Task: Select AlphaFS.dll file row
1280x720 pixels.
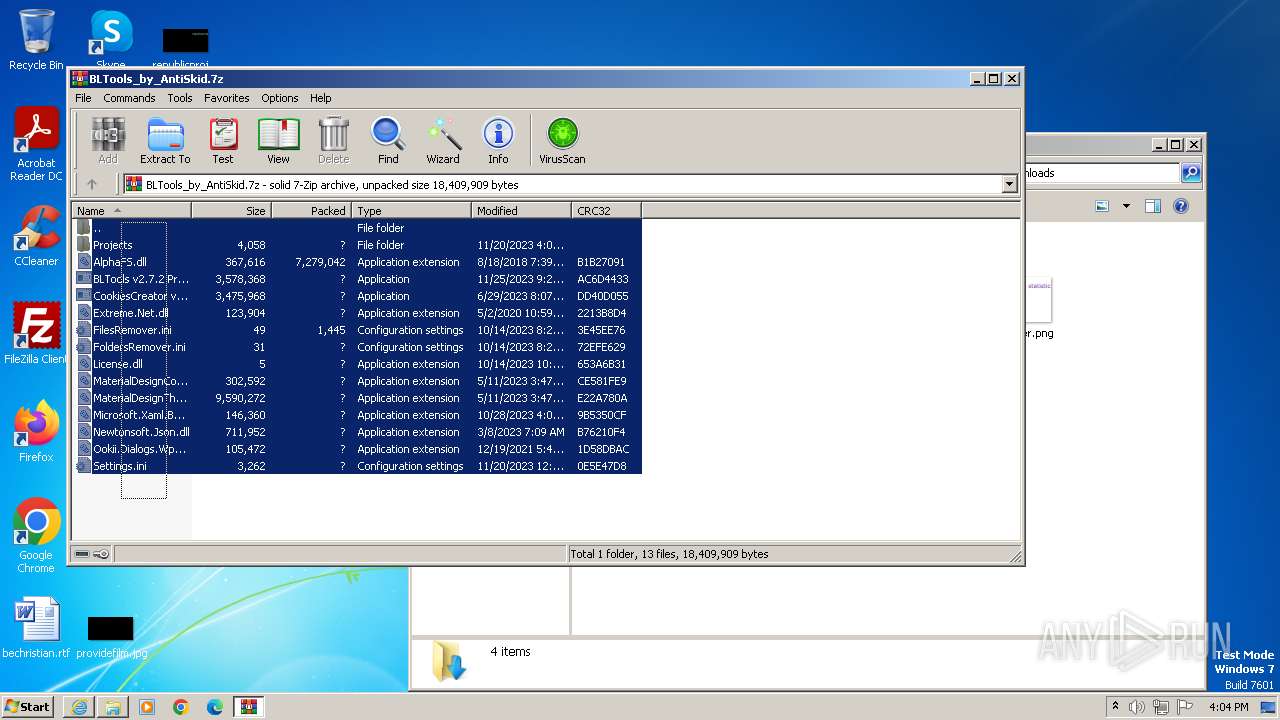Action: click(357, 262)
